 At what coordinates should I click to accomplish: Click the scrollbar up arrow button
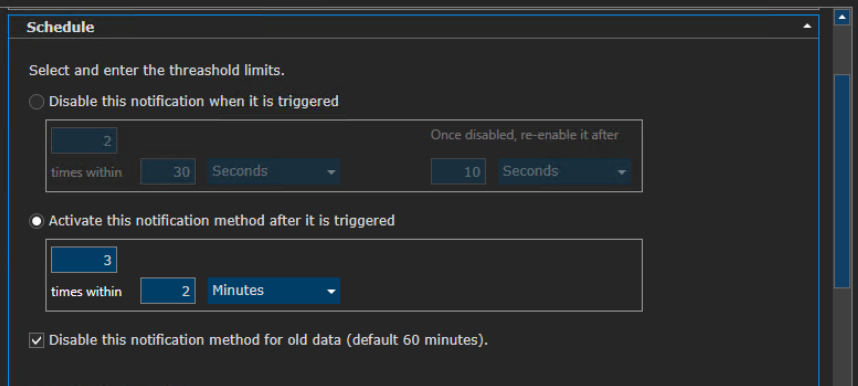pos(841,17)
